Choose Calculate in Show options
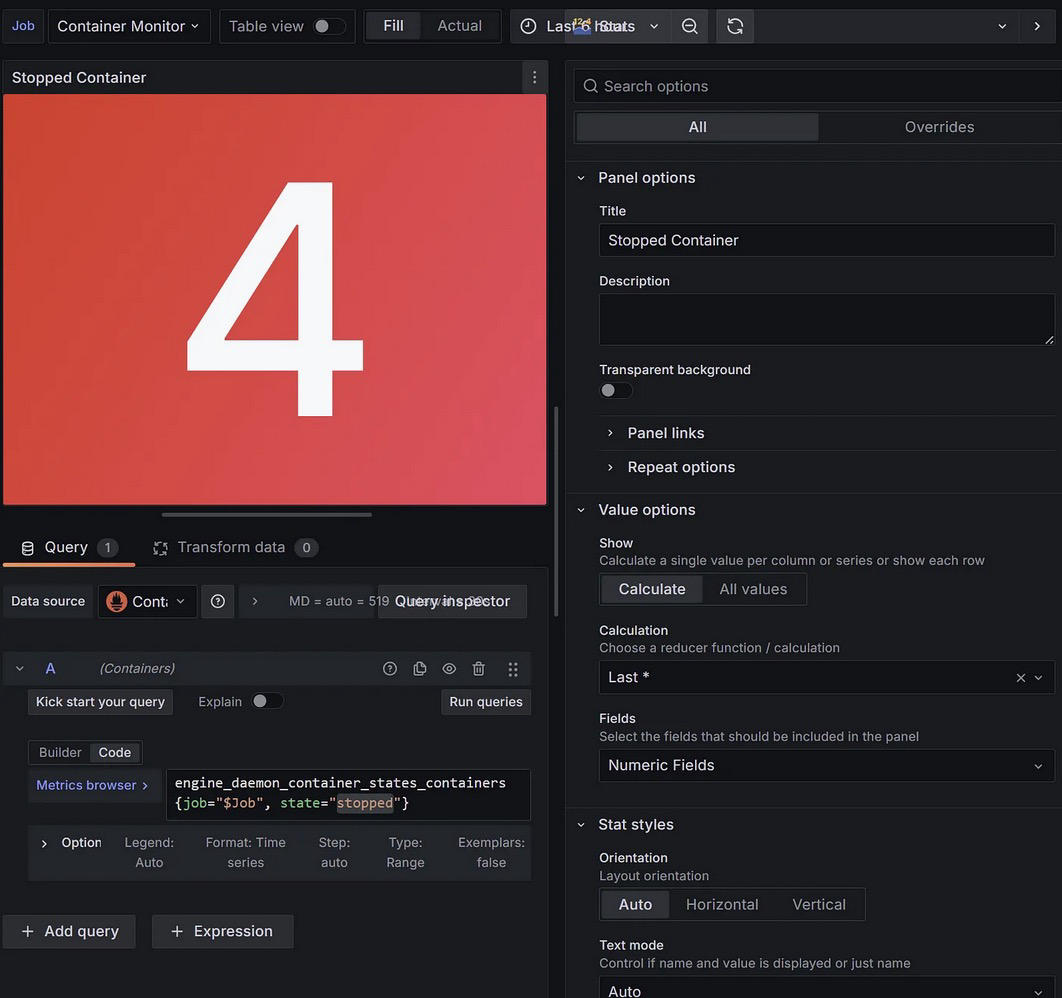The height and width of the screenshot is (998, 1062). pyautogui.click(x=652, y=589)
